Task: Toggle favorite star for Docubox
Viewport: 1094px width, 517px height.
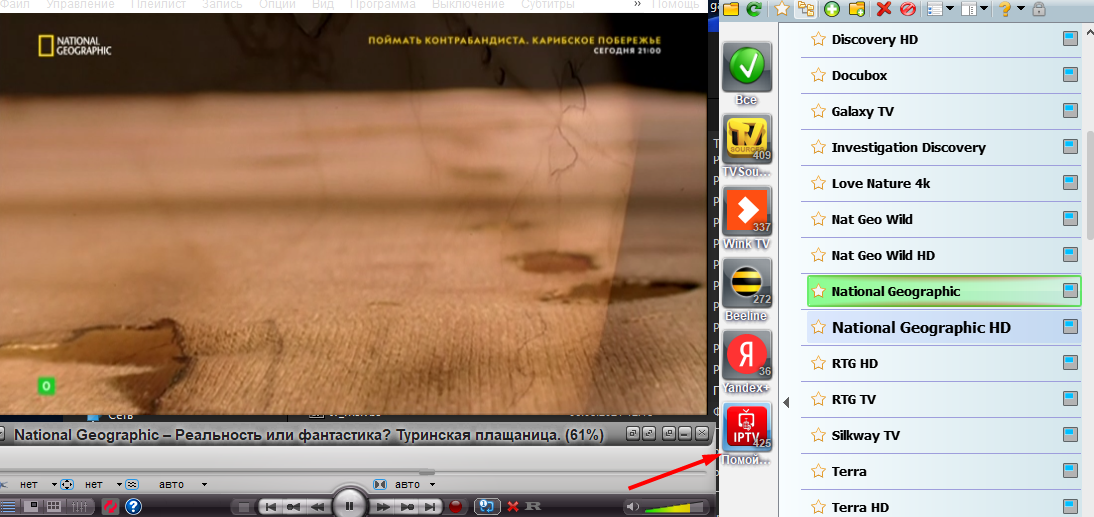Action: 818,75
